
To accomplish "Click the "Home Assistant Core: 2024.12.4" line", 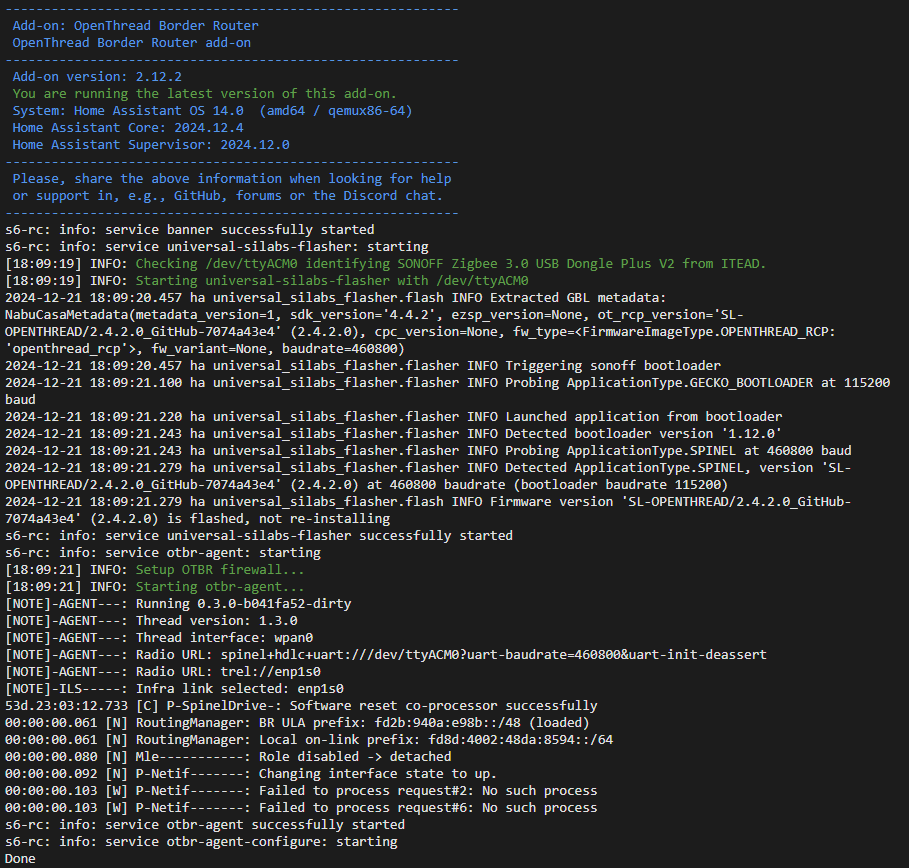I will [128, 128].
